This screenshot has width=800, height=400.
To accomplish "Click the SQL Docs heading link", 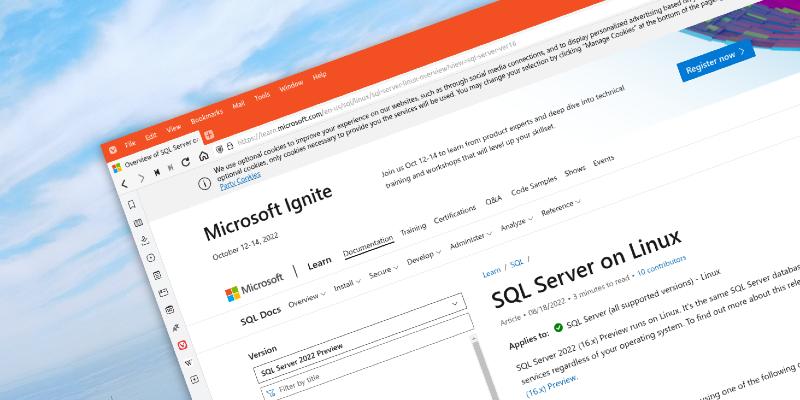I will click(261, 316).
